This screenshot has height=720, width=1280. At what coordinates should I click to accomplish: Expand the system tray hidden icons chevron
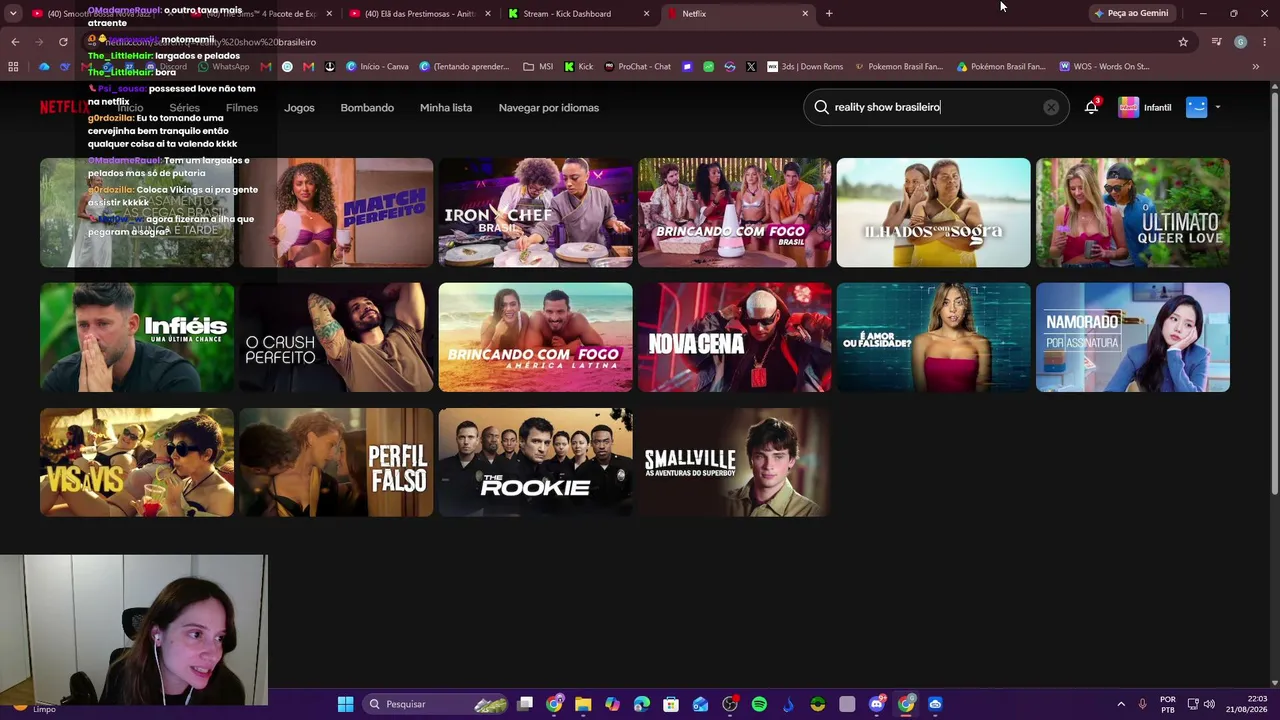(1120, 704)
